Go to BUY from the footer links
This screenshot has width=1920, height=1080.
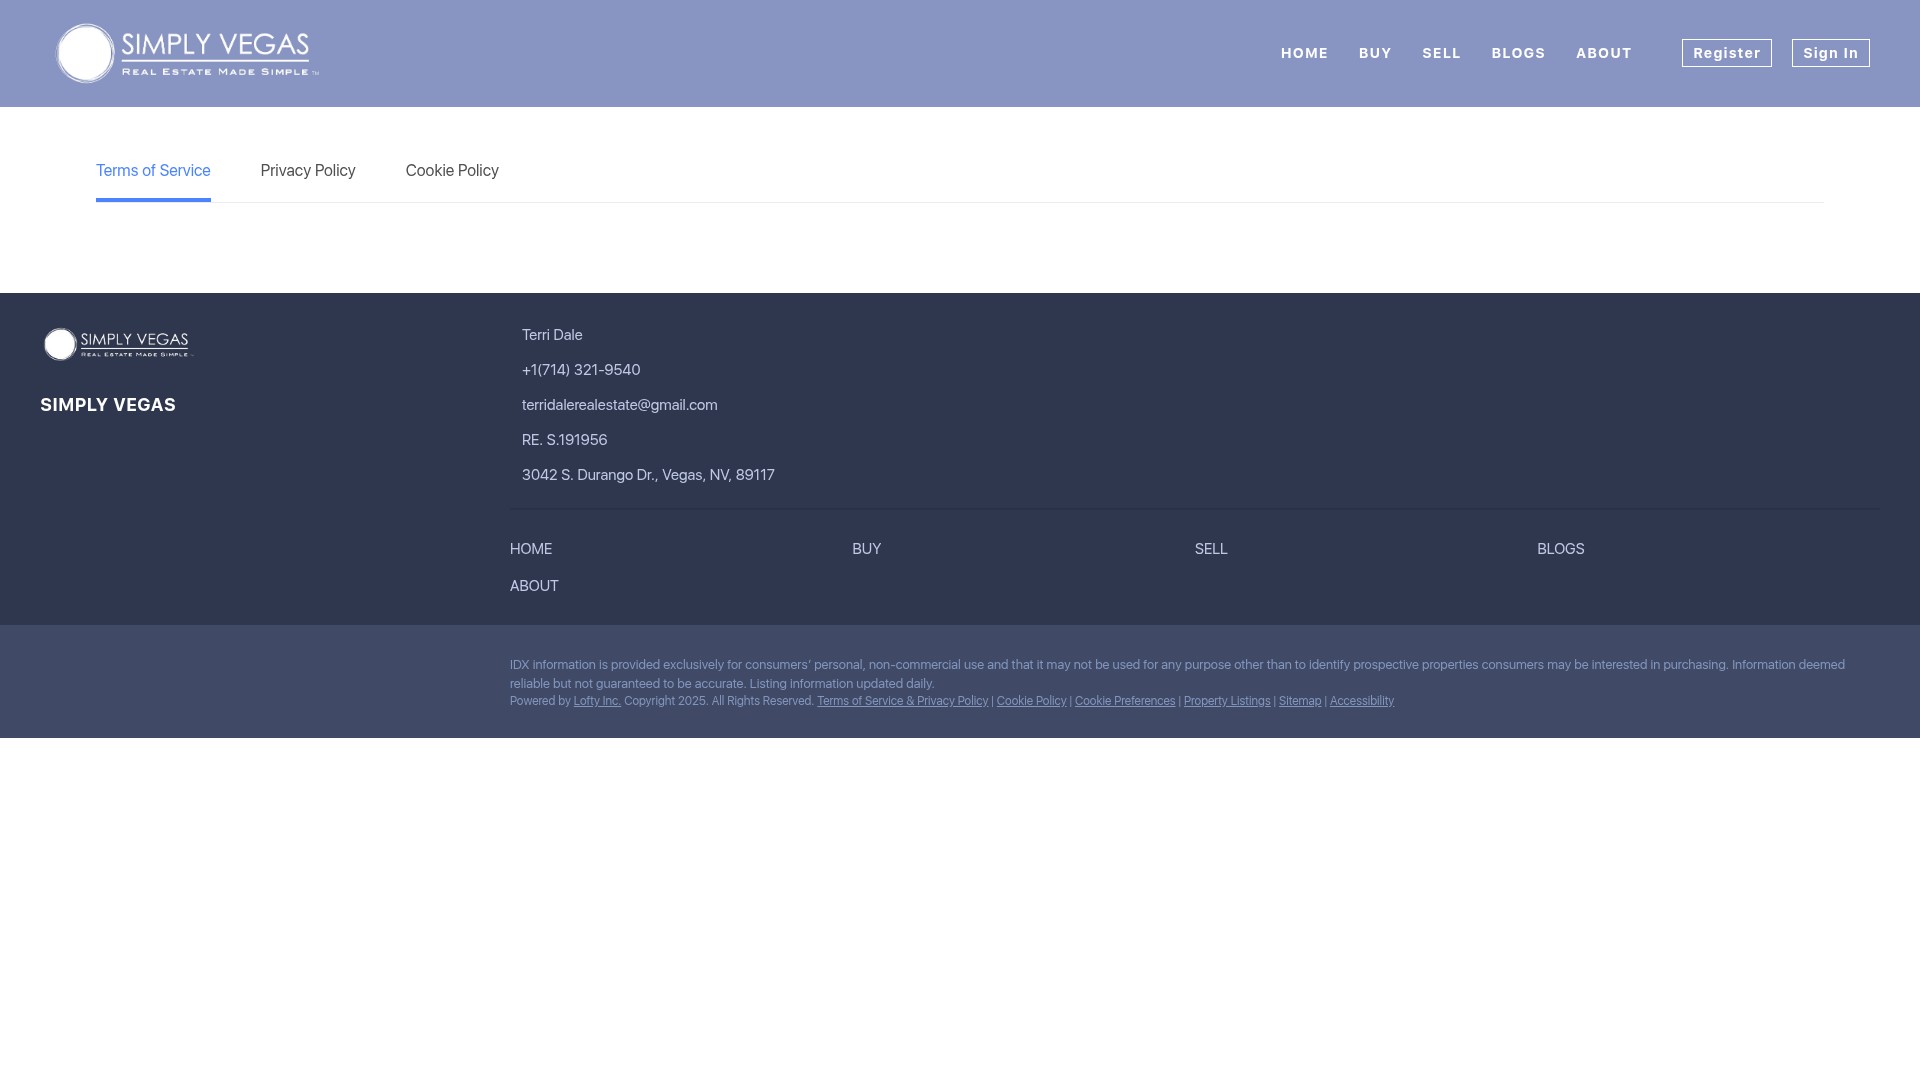[x=866, y=549]
